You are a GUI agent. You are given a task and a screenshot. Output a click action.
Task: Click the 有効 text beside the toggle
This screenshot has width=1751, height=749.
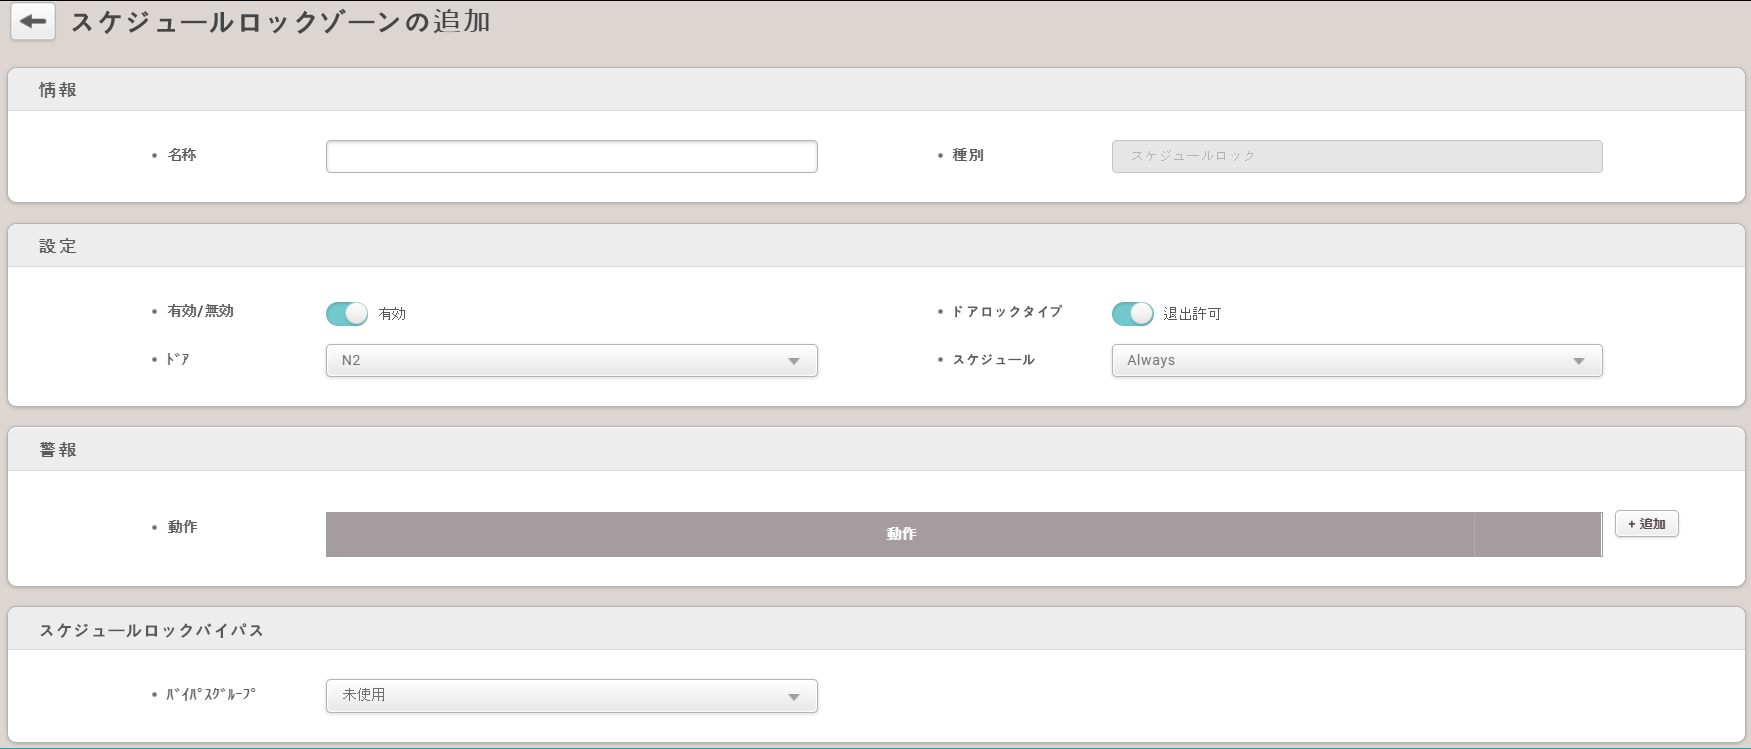coord(392,314)
